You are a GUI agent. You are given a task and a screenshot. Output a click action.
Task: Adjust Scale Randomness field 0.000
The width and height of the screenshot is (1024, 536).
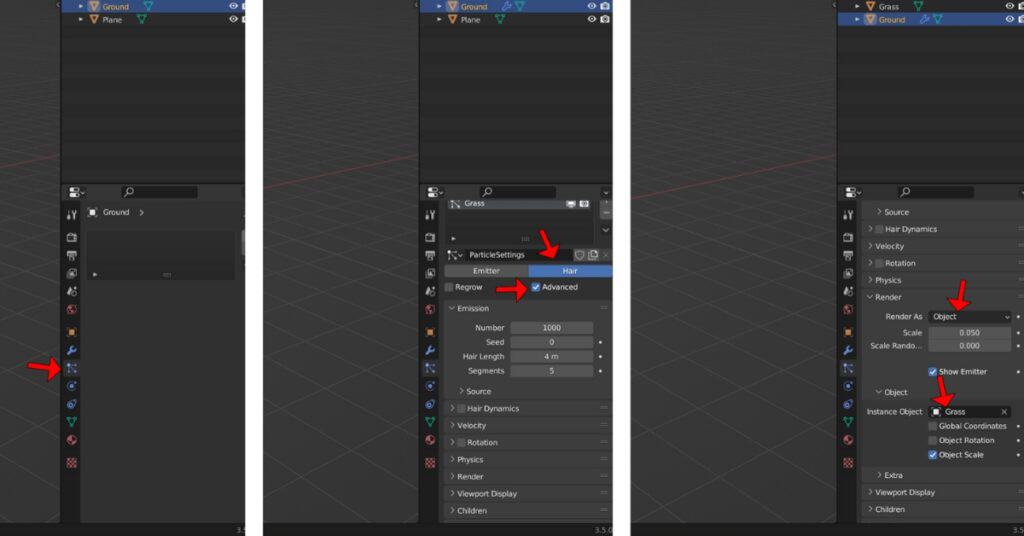(x=970, y=345)
